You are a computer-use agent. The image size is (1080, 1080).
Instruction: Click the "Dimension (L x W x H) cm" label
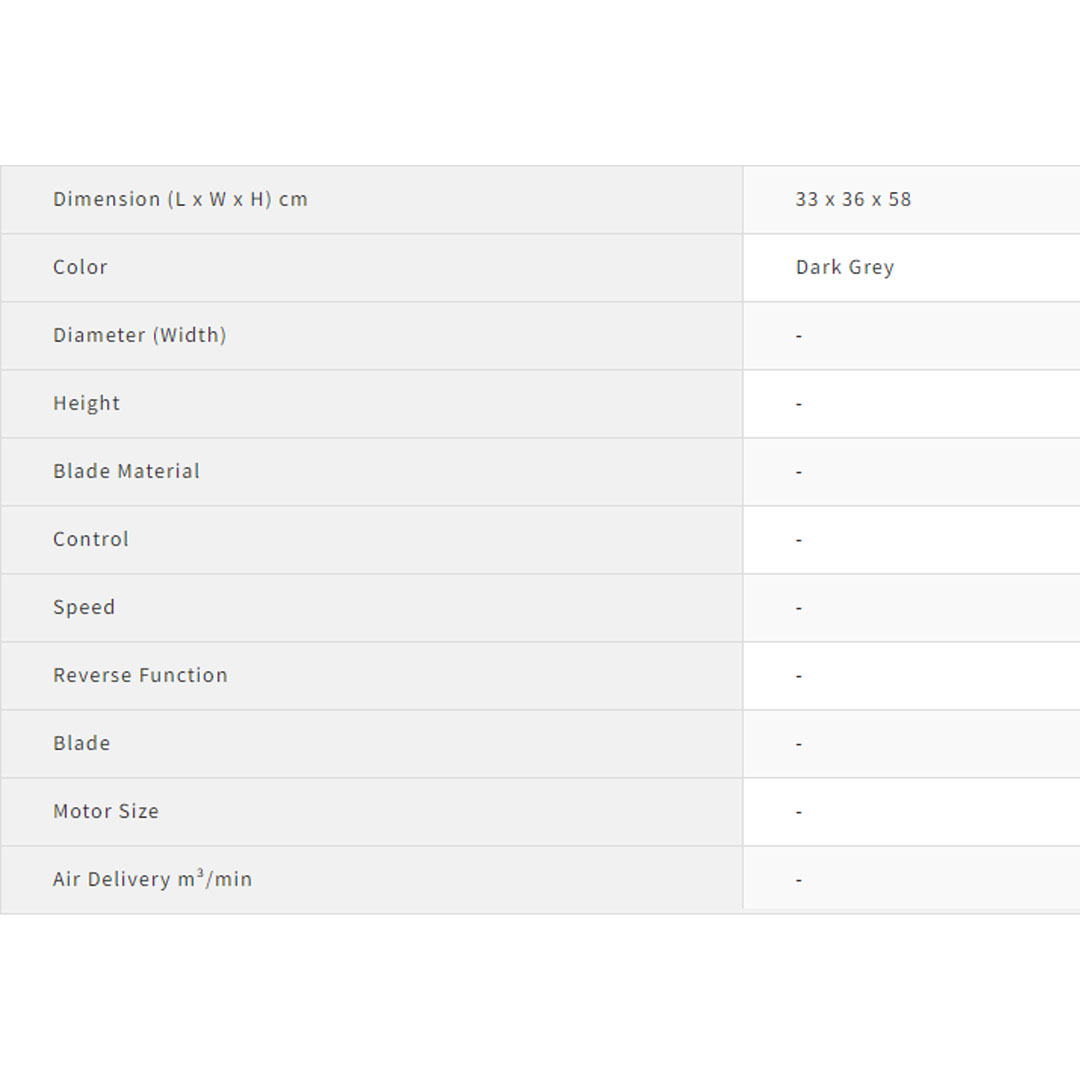click(180, 199)
